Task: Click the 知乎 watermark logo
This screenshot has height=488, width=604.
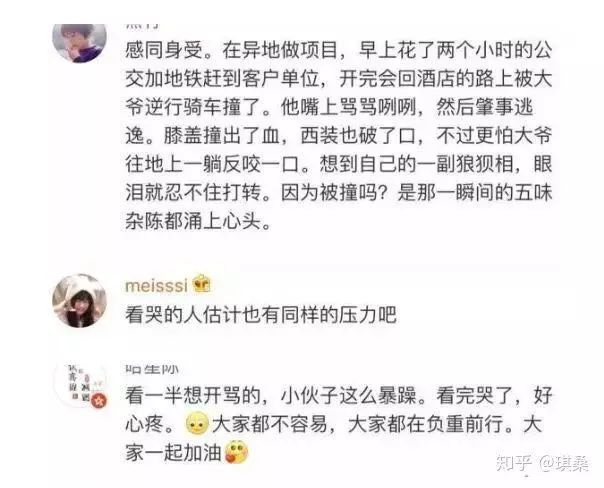Action: [514, 463]
